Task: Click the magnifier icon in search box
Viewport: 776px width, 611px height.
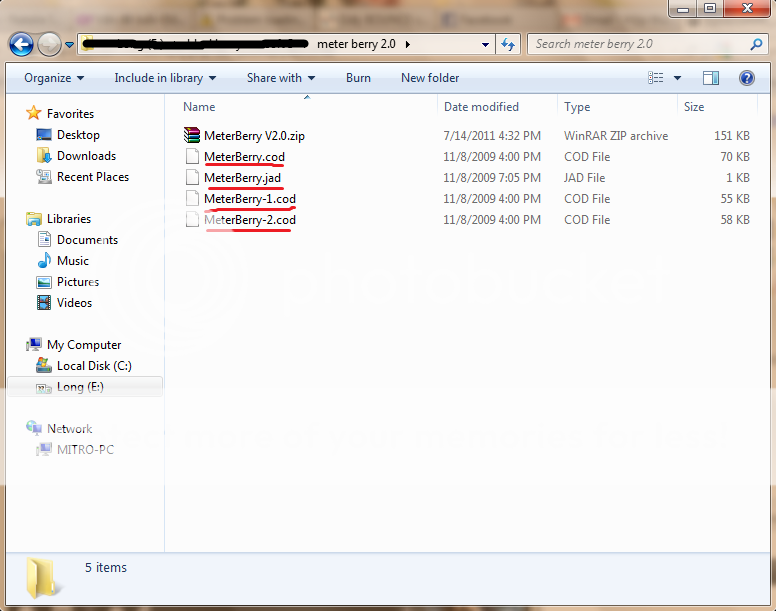Action: click(x=756, y=44)
